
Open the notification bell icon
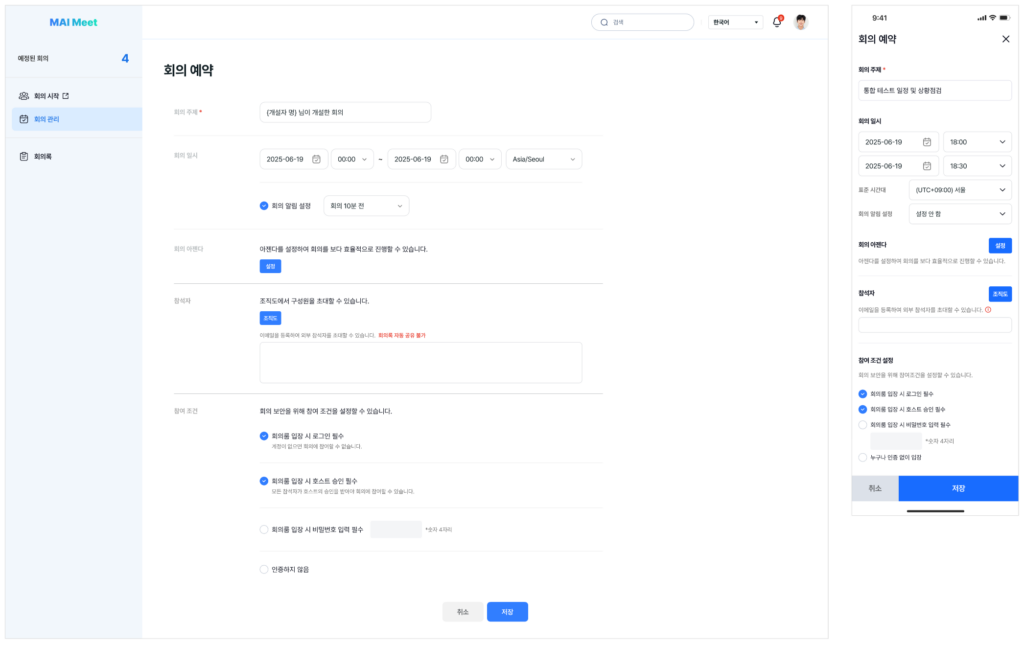coord(776,22)
